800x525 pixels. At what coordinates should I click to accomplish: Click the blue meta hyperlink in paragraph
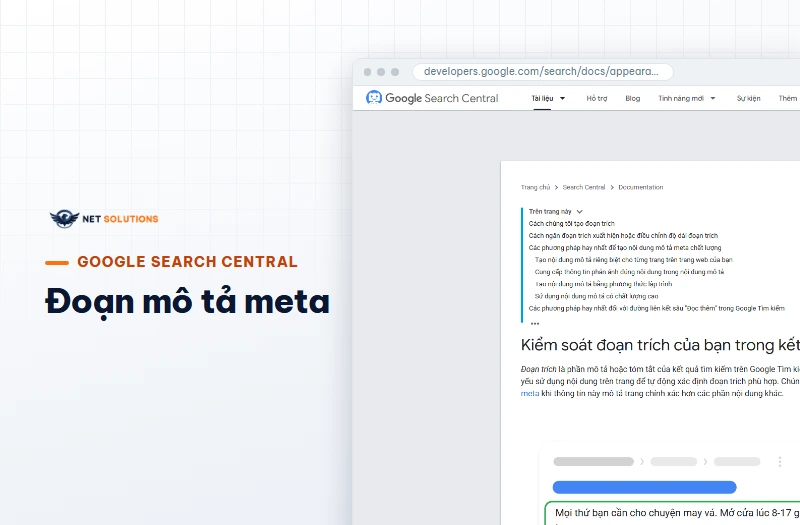[530, 393]
